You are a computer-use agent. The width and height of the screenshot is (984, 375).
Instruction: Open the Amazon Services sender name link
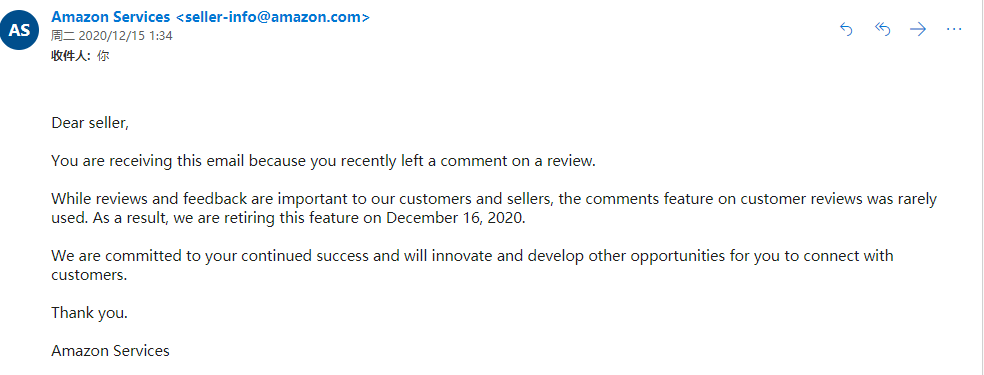(110, 17)
